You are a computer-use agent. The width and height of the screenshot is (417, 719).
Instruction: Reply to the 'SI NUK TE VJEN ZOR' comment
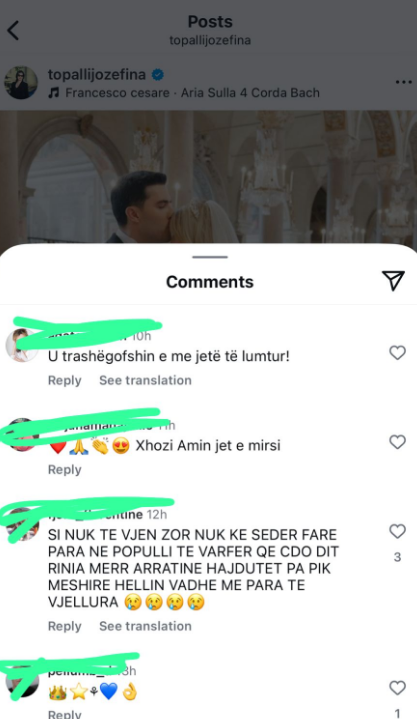(x=65, y=626)
